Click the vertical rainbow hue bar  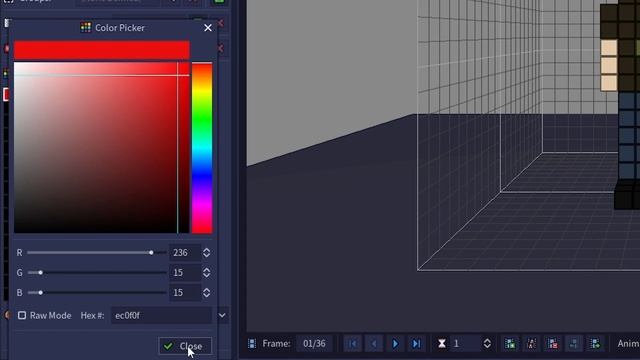point(202,148)
